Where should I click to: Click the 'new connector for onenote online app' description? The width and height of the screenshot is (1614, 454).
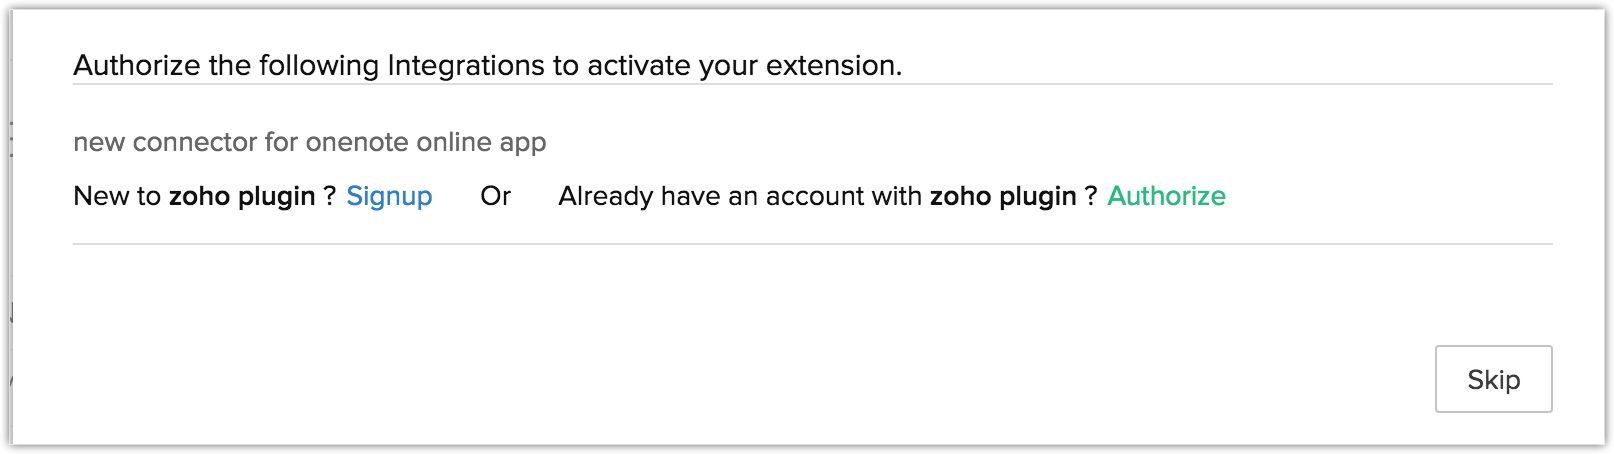tap(309, 142)
